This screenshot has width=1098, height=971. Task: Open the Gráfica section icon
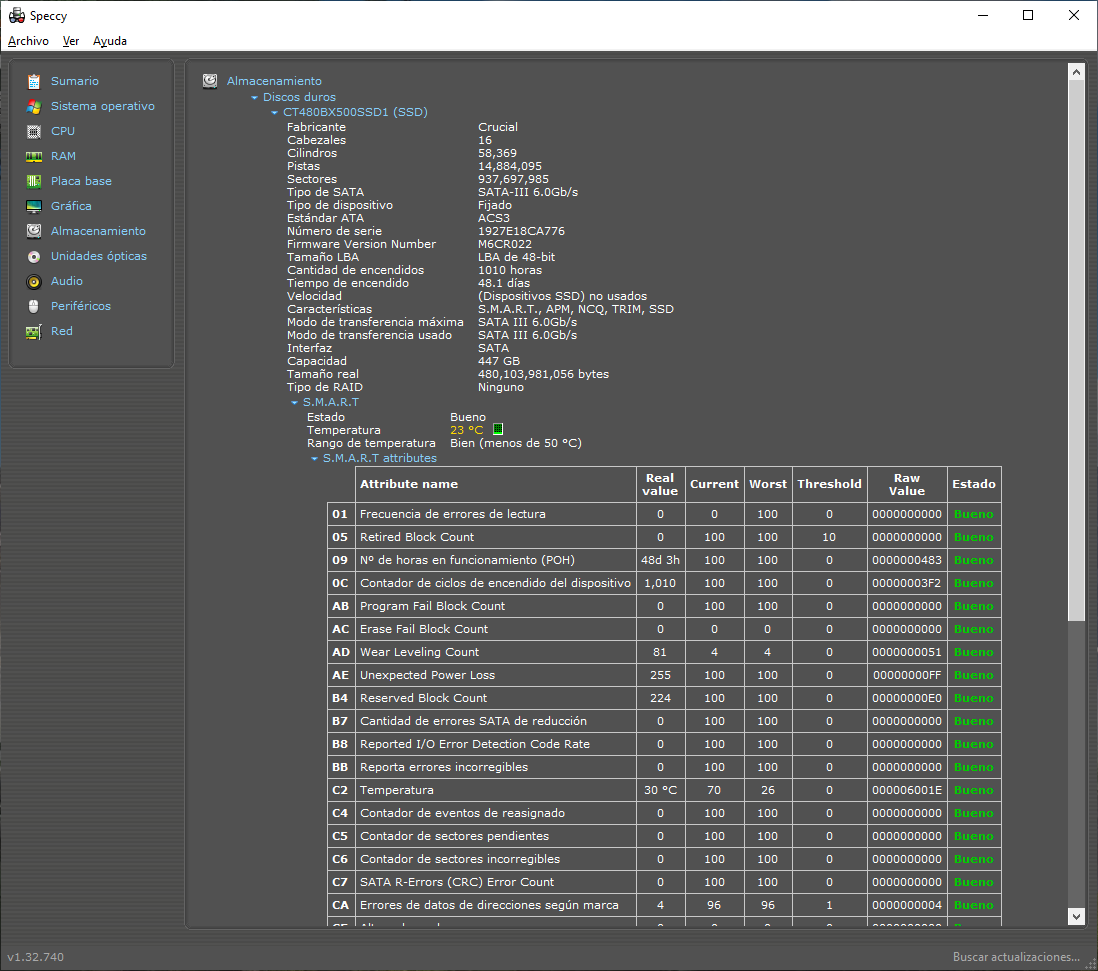36,206
